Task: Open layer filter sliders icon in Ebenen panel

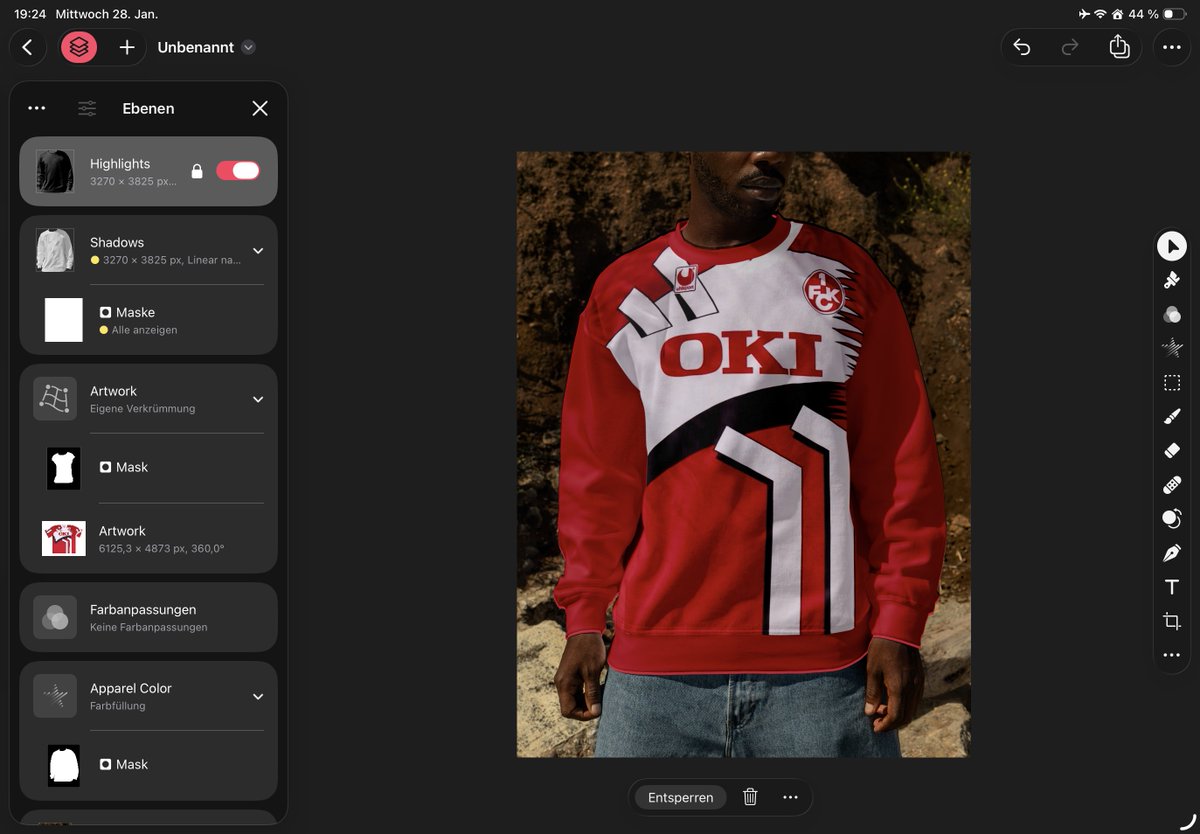Action: (x=88, y=108)
